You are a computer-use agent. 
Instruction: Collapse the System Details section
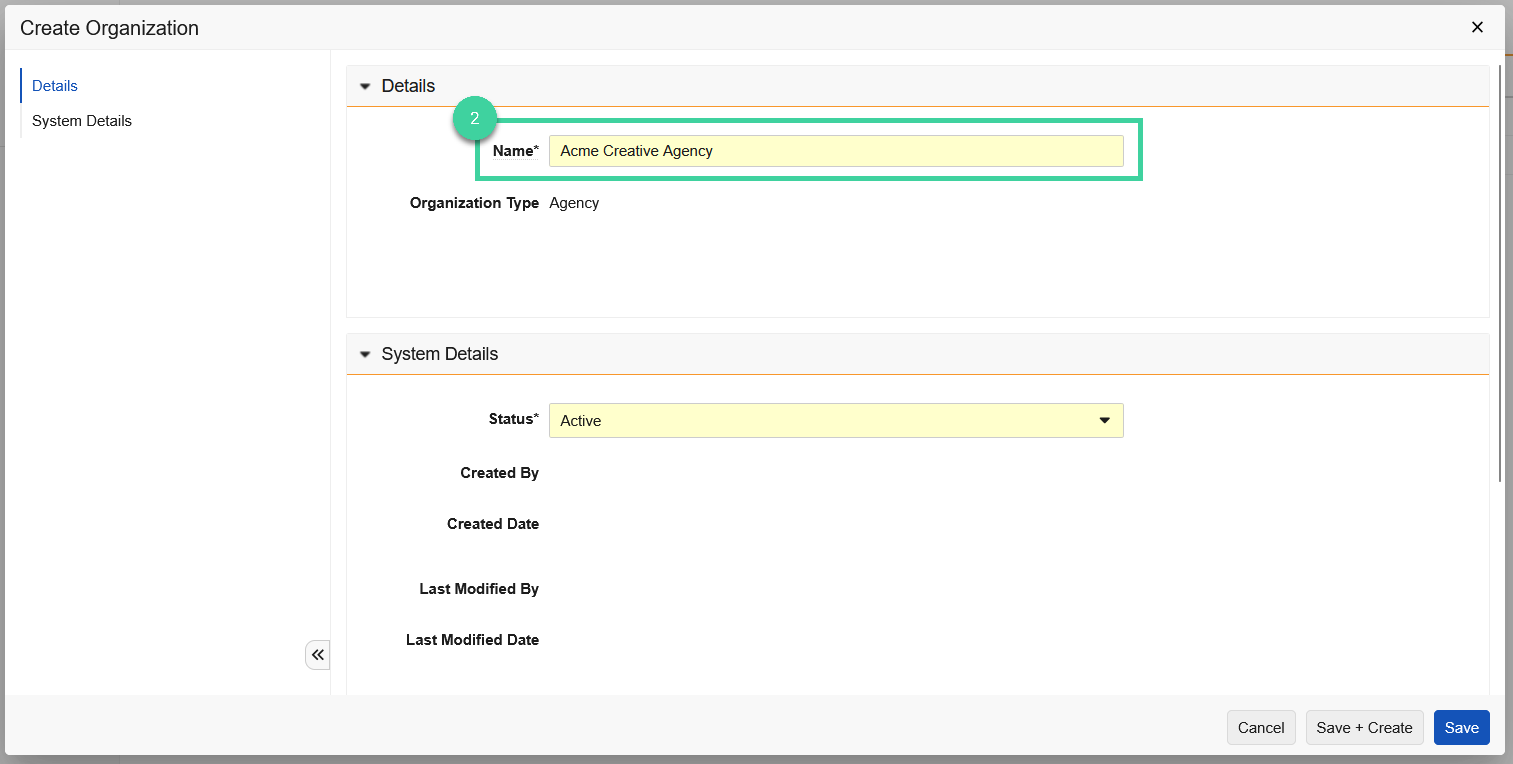(365, 354)
